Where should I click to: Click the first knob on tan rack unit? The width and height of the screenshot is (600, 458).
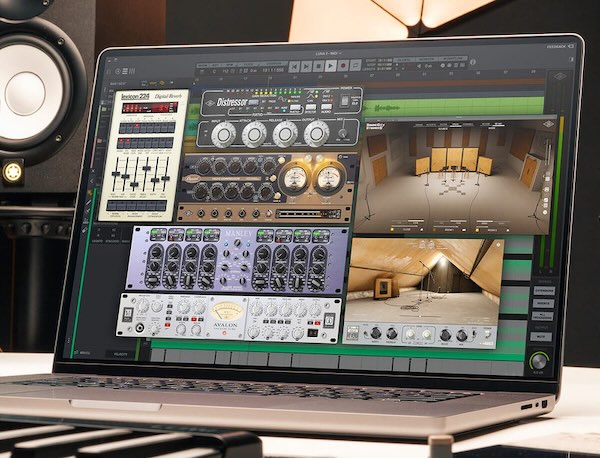pos(200,214)
